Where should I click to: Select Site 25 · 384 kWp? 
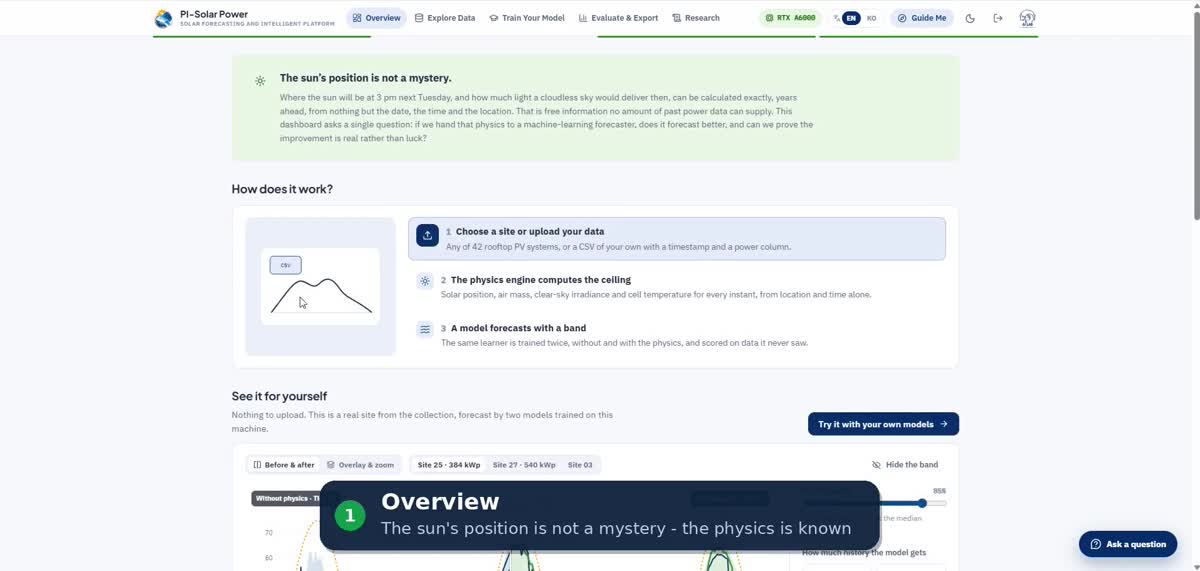click(449, 465)
